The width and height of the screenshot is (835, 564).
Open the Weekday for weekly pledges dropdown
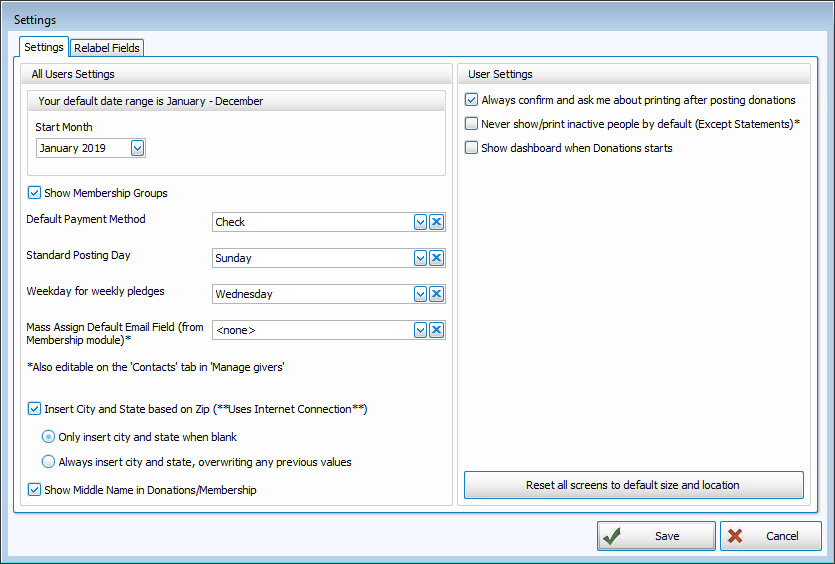tap(421, 294)
